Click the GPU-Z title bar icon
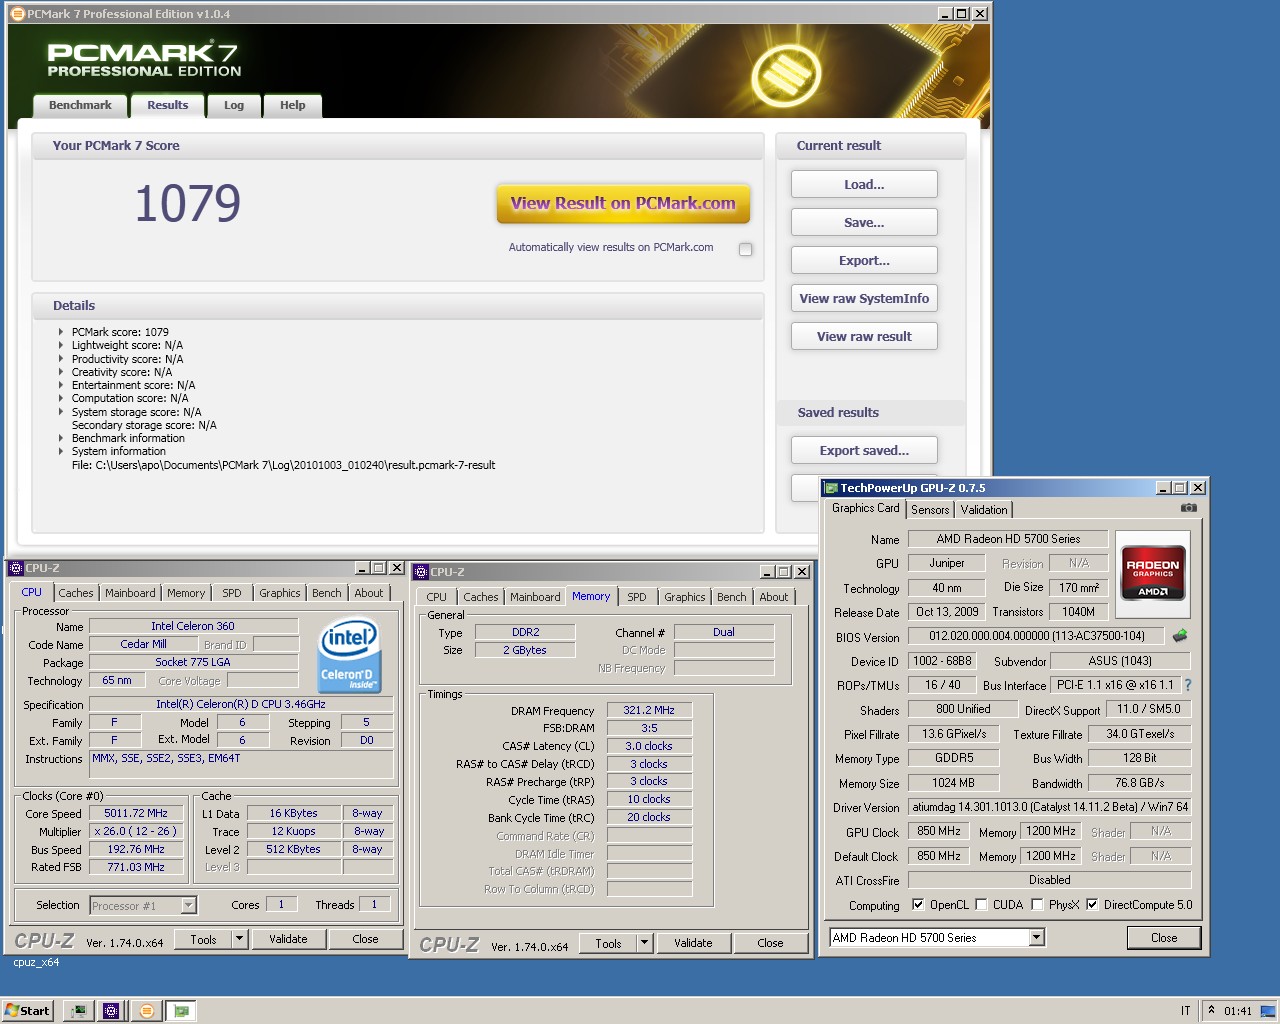 pos(831,488)
